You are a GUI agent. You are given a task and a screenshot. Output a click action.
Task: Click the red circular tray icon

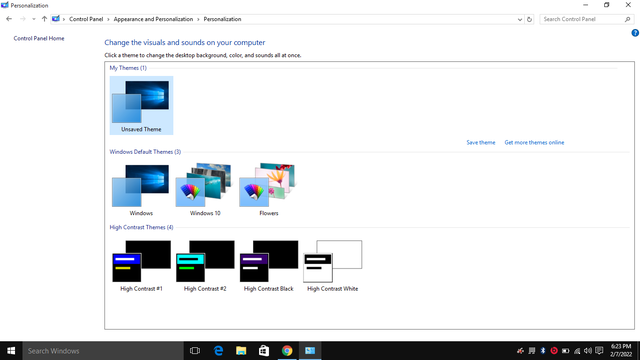554,351
